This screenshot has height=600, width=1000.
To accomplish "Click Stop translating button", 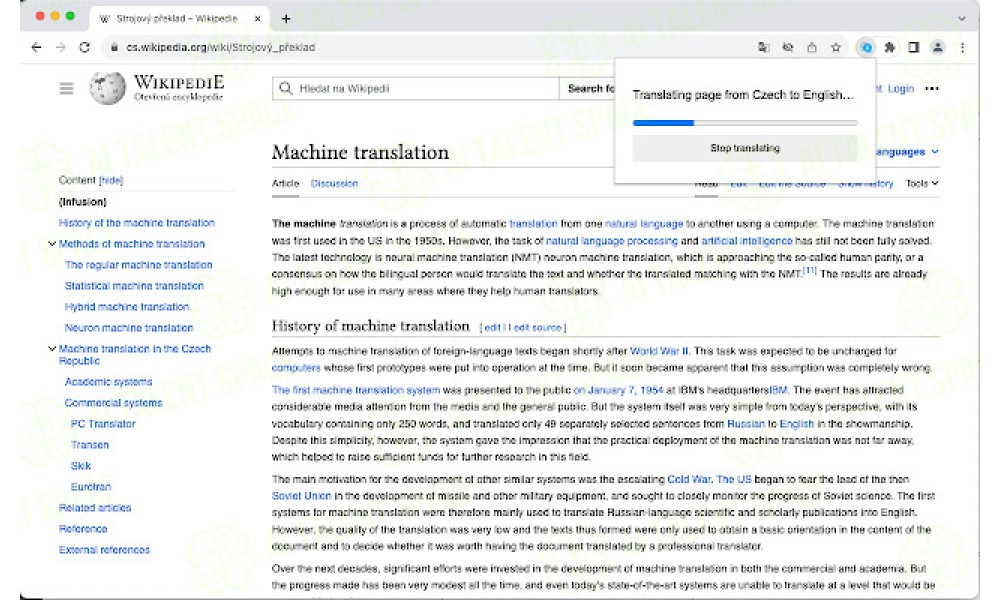I will [x=745, y=148].
